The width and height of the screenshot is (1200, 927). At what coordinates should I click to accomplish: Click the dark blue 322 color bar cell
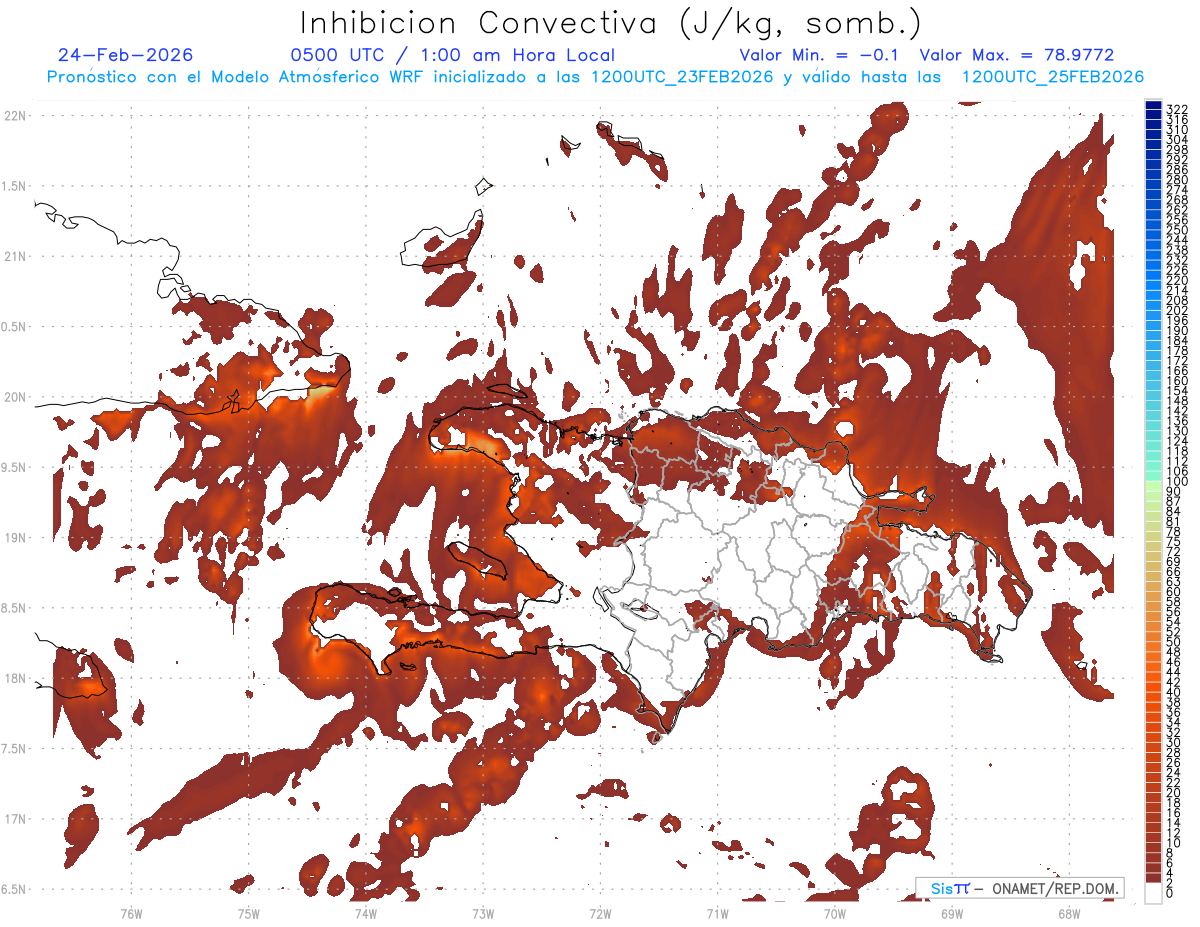pyautogui.click(x=1153, y=107)
